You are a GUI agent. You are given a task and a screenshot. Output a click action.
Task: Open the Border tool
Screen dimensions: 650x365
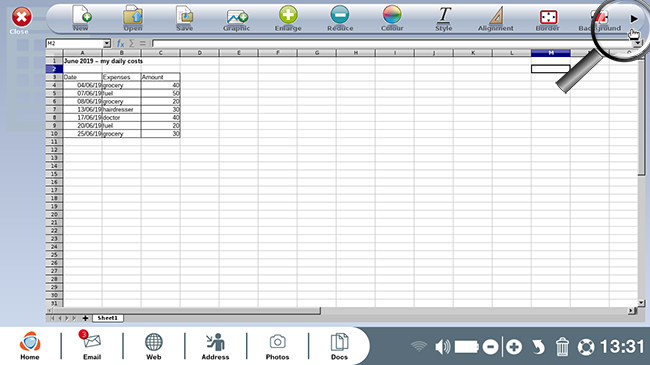click(548, 17)
